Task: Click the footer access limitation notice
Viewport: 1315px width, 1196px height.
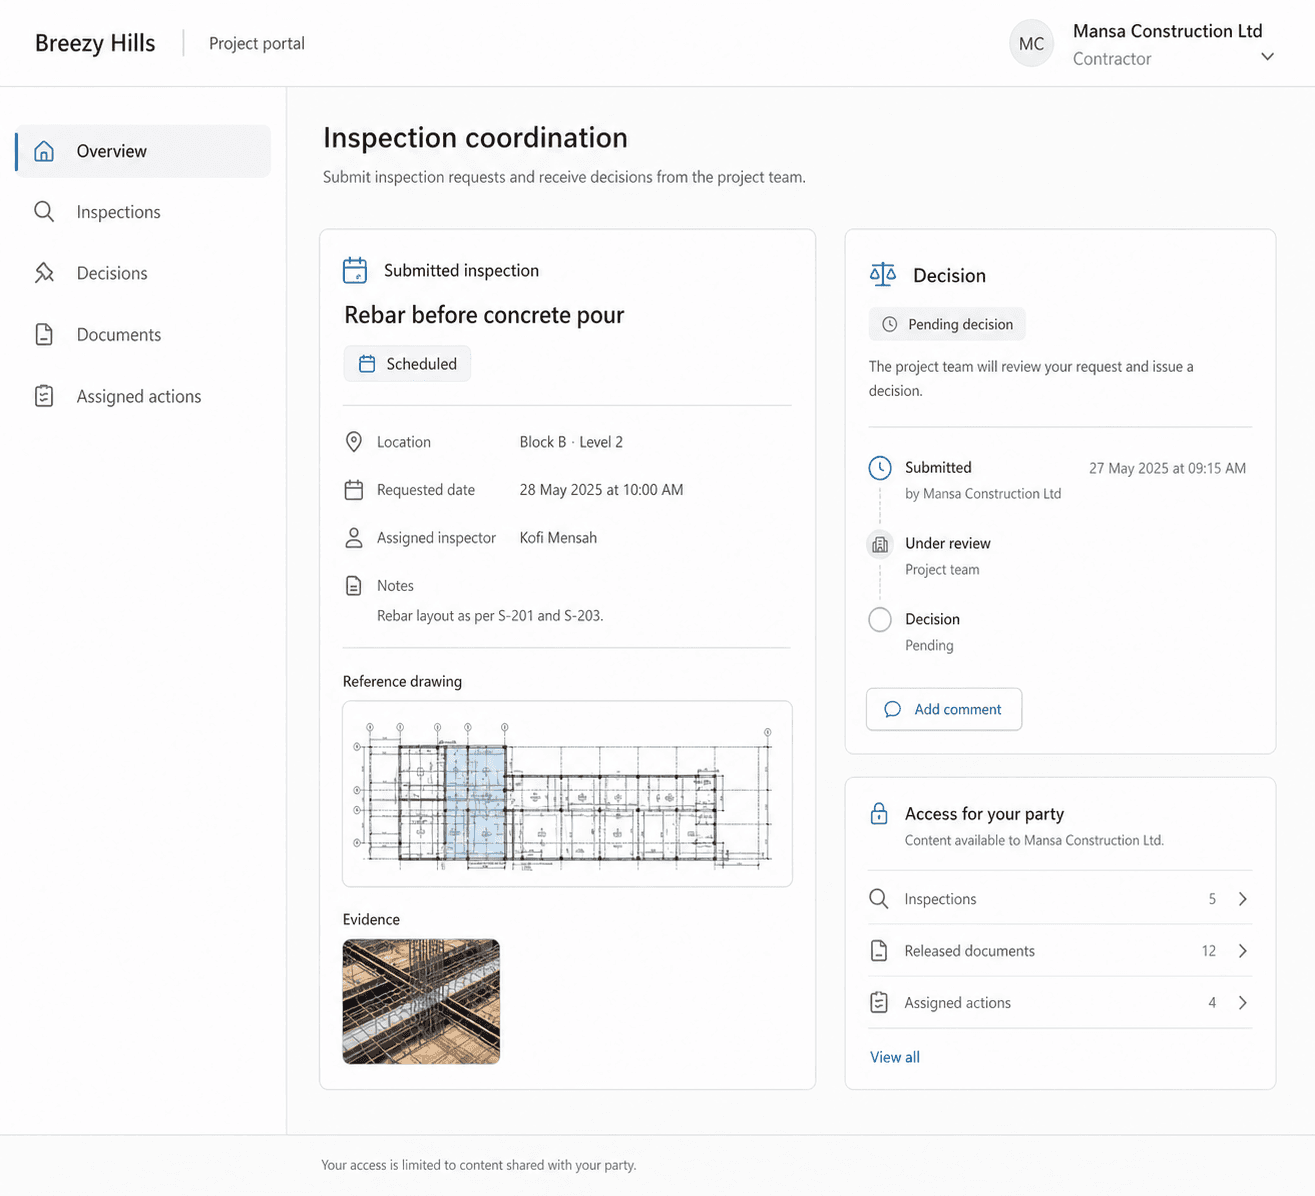Action: tap(479, 1165)
